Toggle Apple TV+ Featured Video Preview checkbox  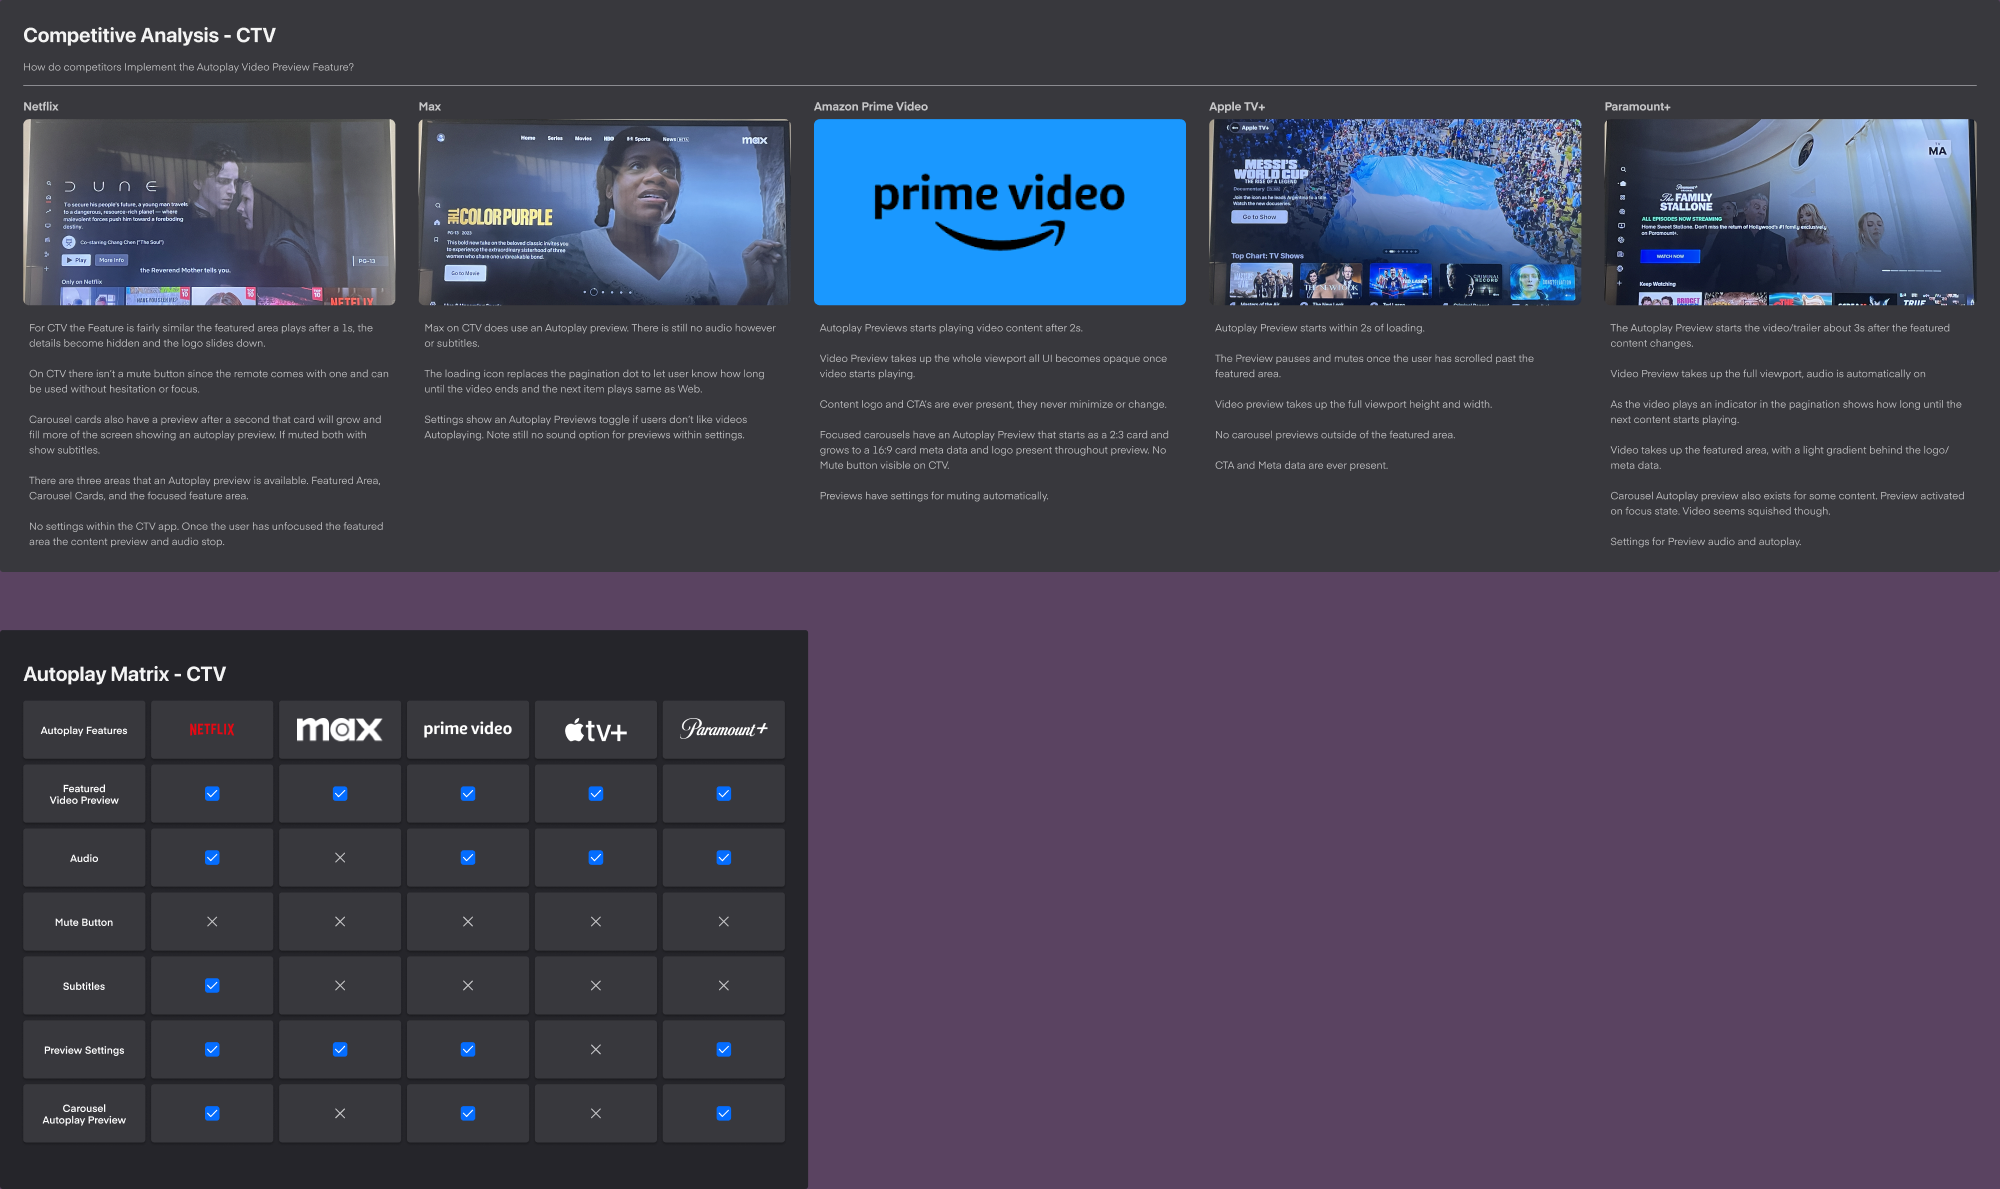596,794
